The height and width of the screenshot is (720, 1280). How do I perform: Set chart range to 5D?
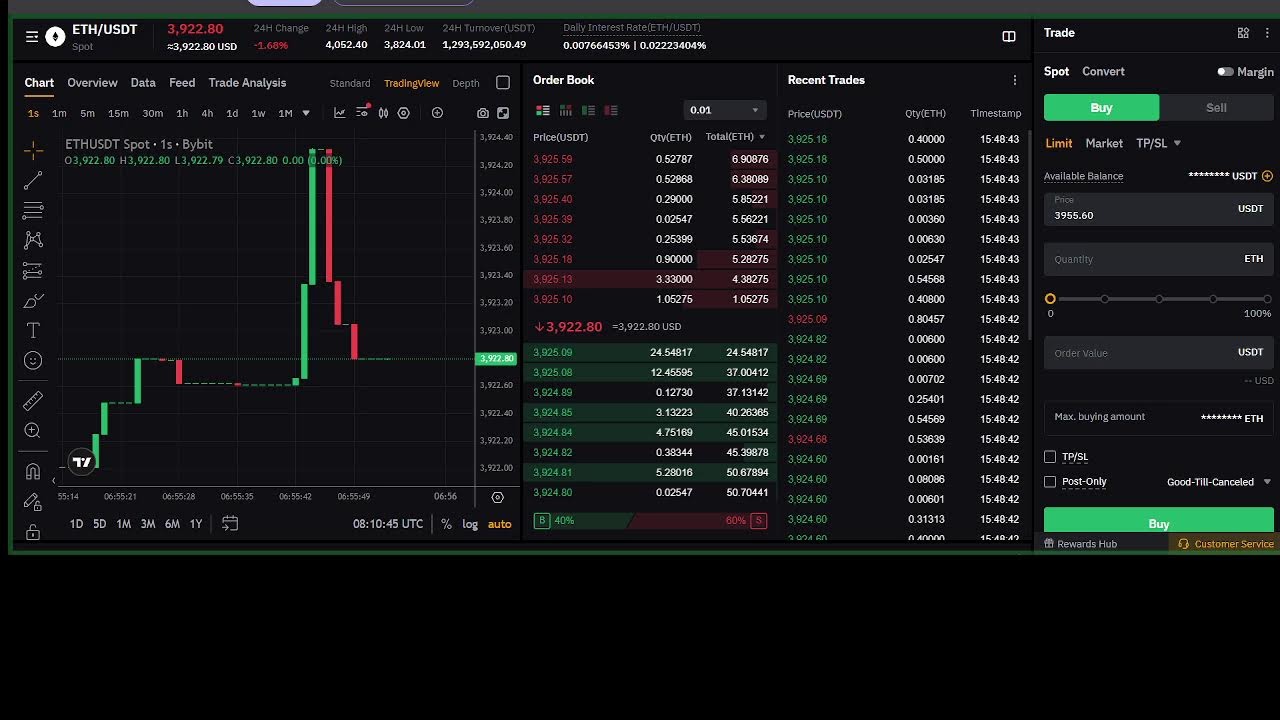click(x=100, y=524)
